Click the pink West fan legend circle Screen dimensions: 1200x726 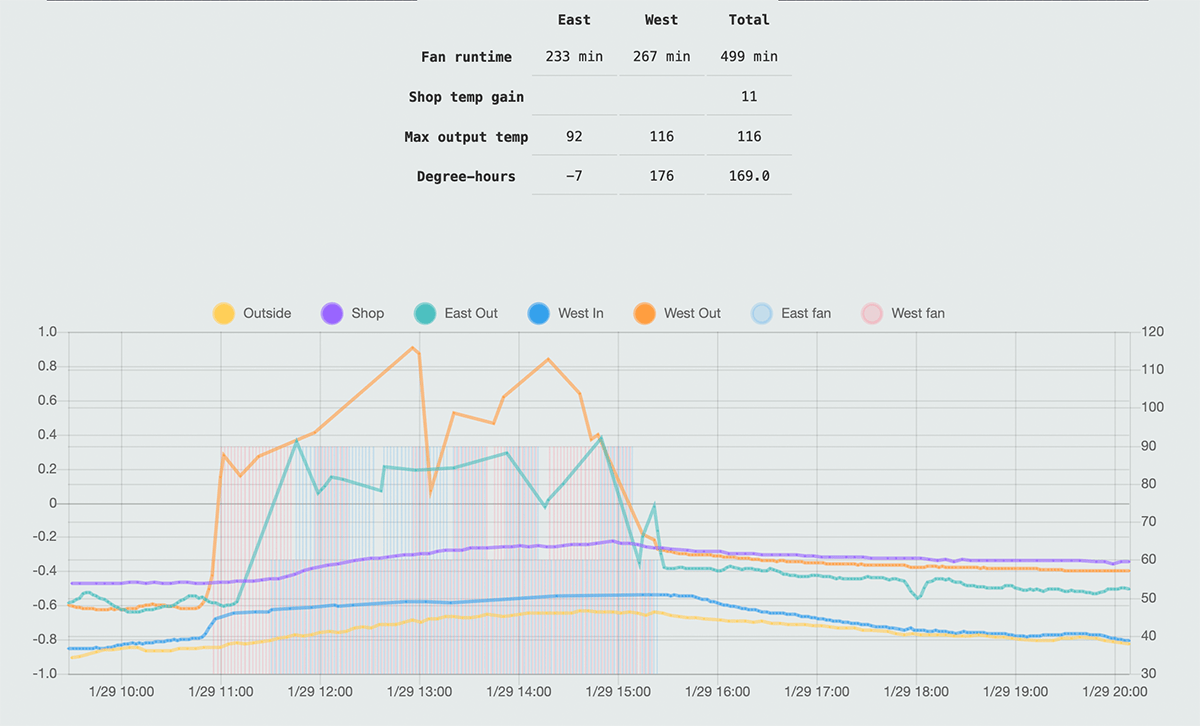tap(873, 313)
